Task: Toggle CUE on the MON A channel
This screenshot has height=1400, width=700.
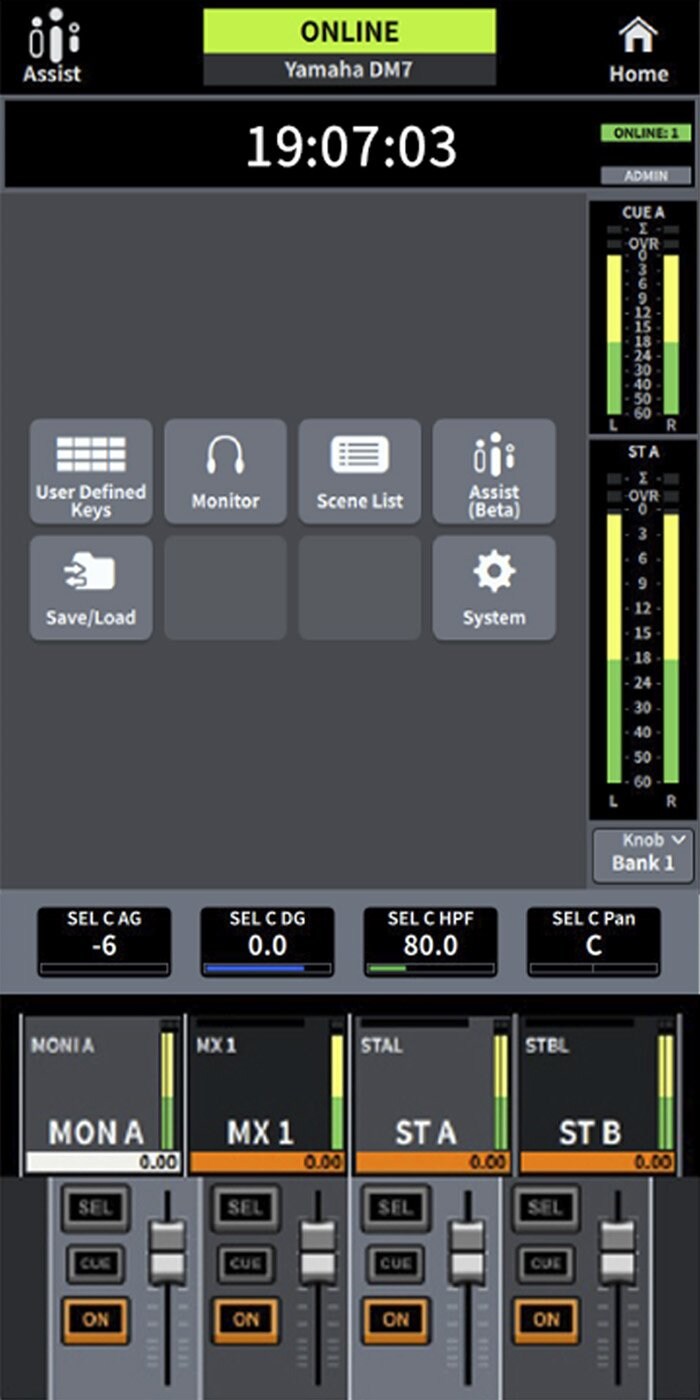Action: tap(95, 1263)
